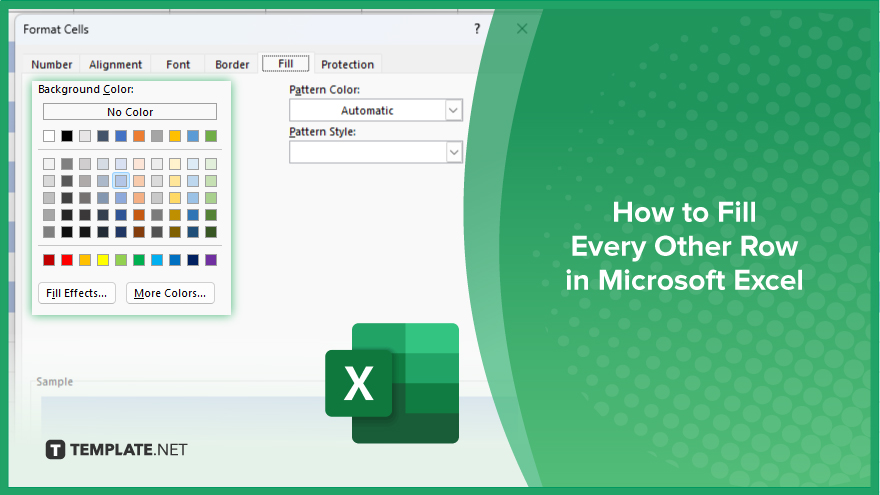Pick the dark blue-gray theme swatch

point(103,136)
